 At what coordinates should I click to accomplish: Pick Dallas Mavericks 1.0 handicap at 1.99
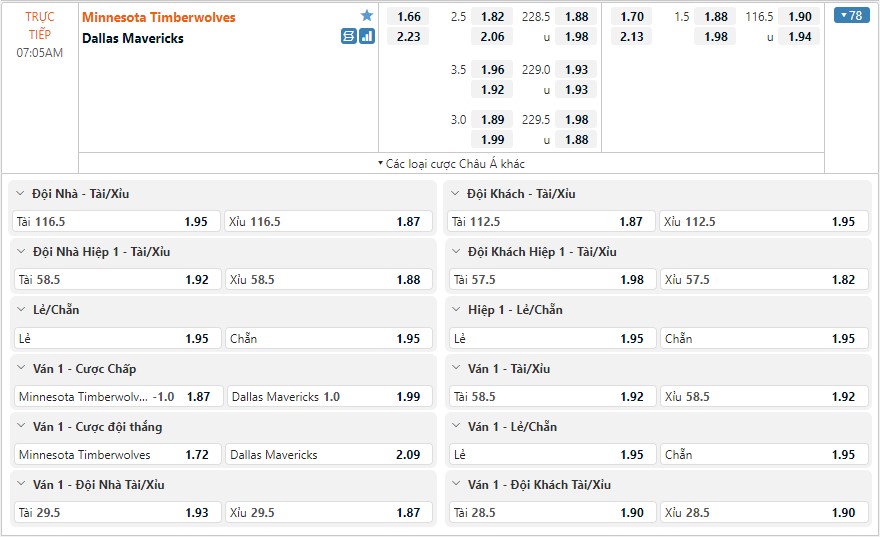[329, 397]
